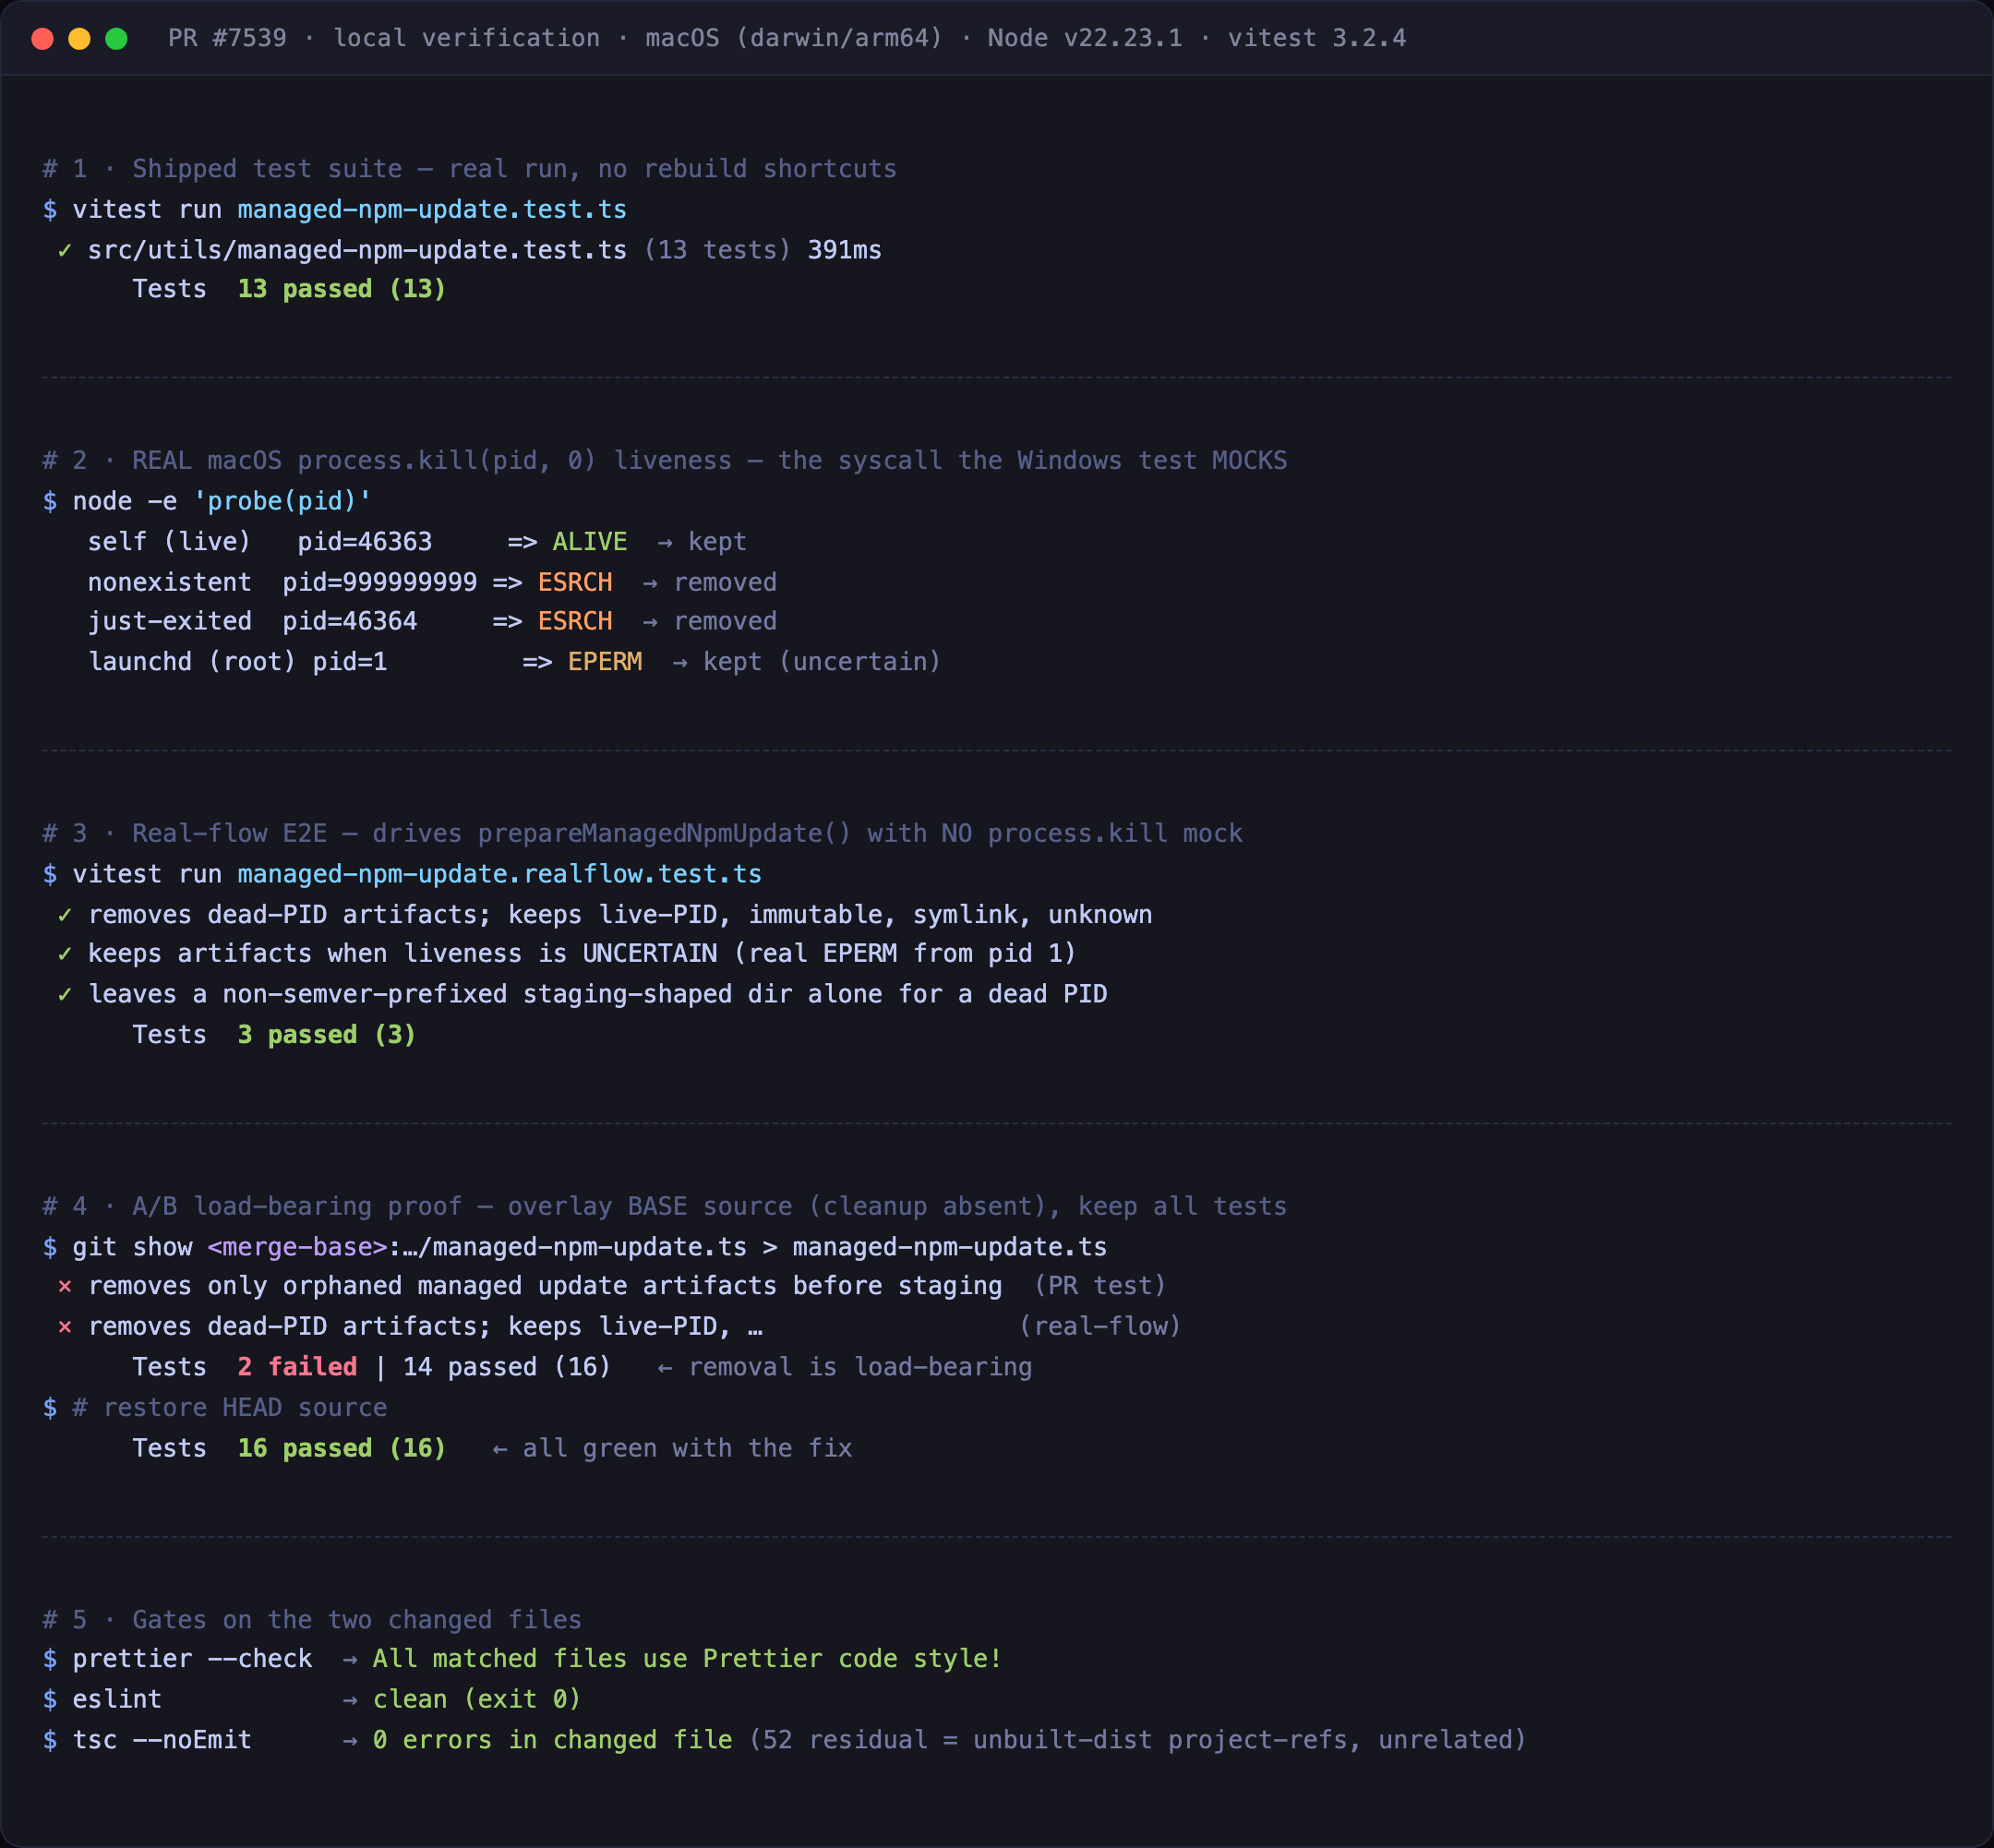Click '0 errors in changed file' output
The image size is (1994, 1848).
coord(552,1740)
